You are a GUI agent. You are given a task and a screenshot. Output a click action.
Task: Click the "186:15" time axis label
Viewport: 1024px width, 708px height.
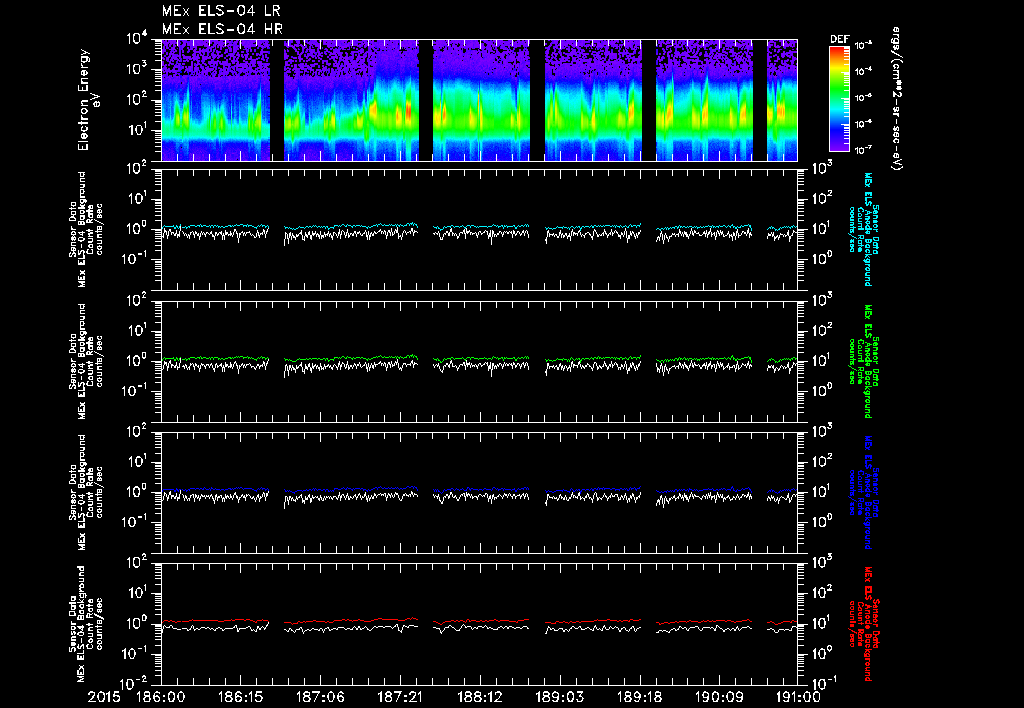pyautogui.click(x=240, y=697)
